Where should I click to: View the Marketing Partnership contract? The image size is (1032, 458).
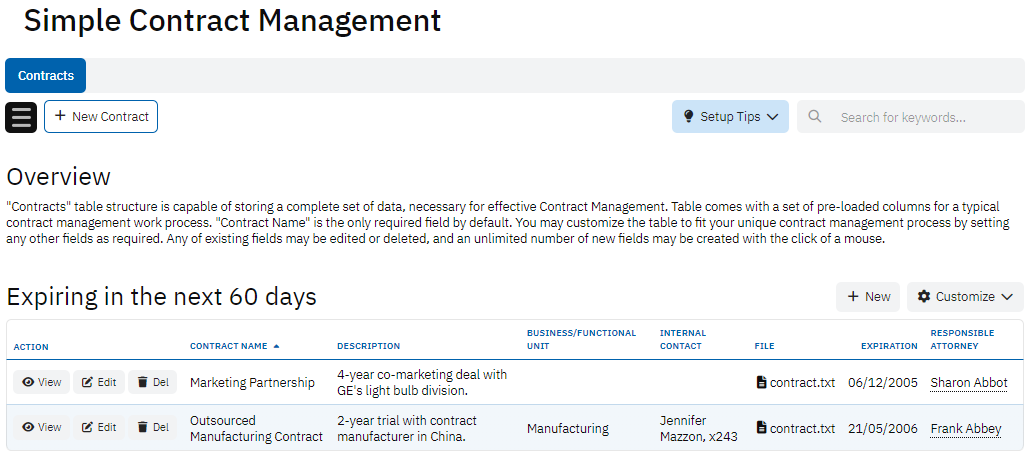pyautogui.click(x=41, y=382)
